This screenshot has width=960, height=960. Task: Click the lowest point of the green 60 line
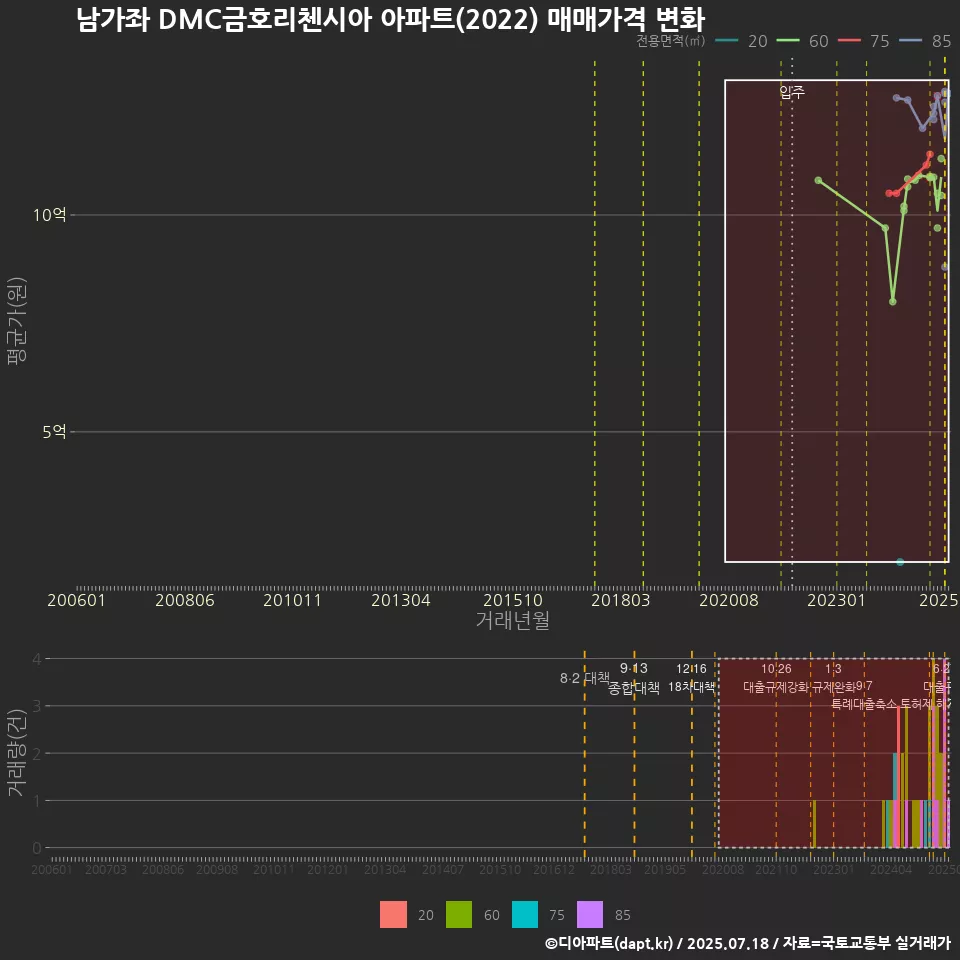893,301
